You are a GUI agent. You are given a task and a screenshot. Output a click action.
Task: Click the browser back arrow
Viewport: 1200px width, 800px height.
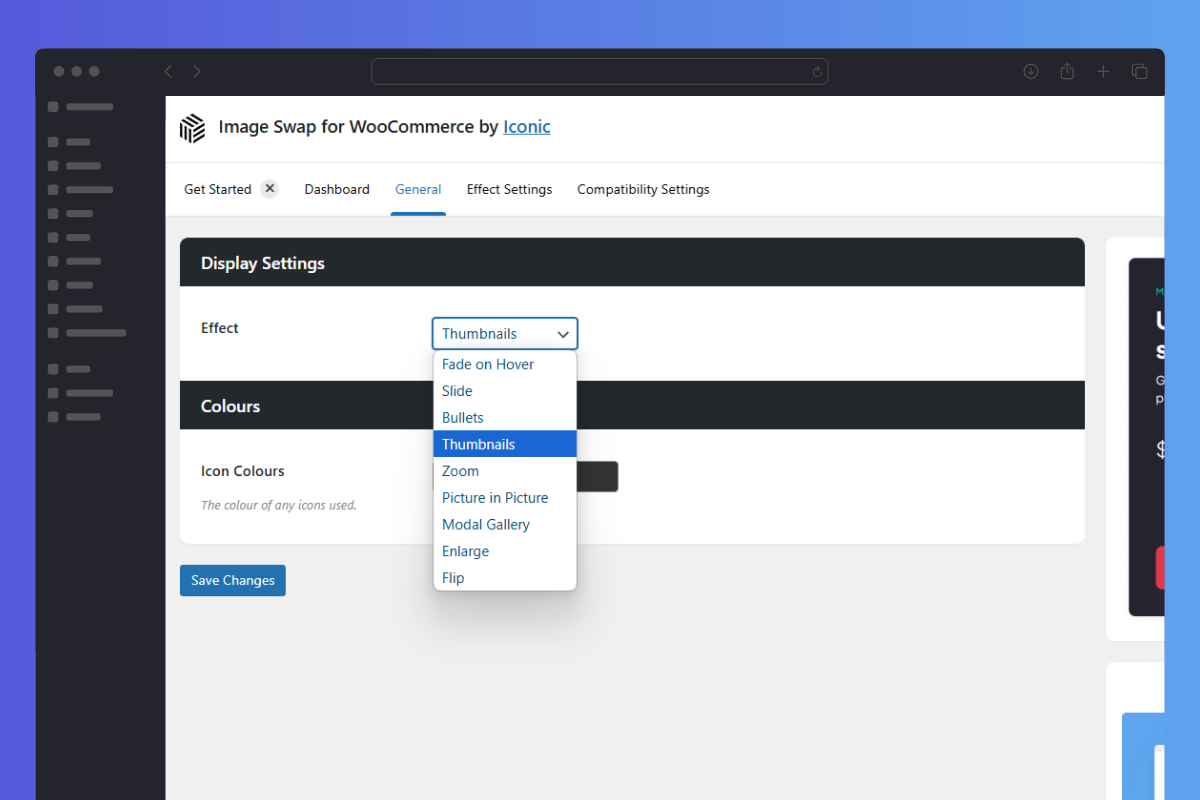168,71
